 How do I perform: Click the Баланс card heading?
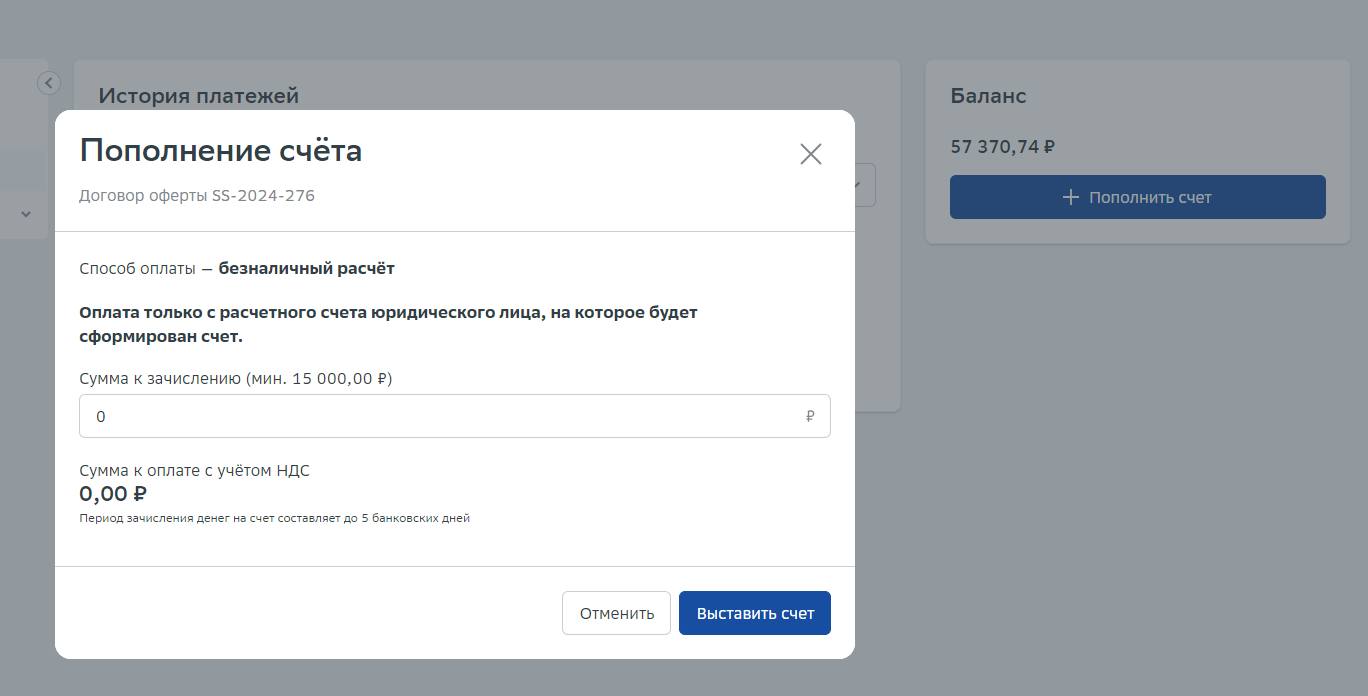coord(988,96)
